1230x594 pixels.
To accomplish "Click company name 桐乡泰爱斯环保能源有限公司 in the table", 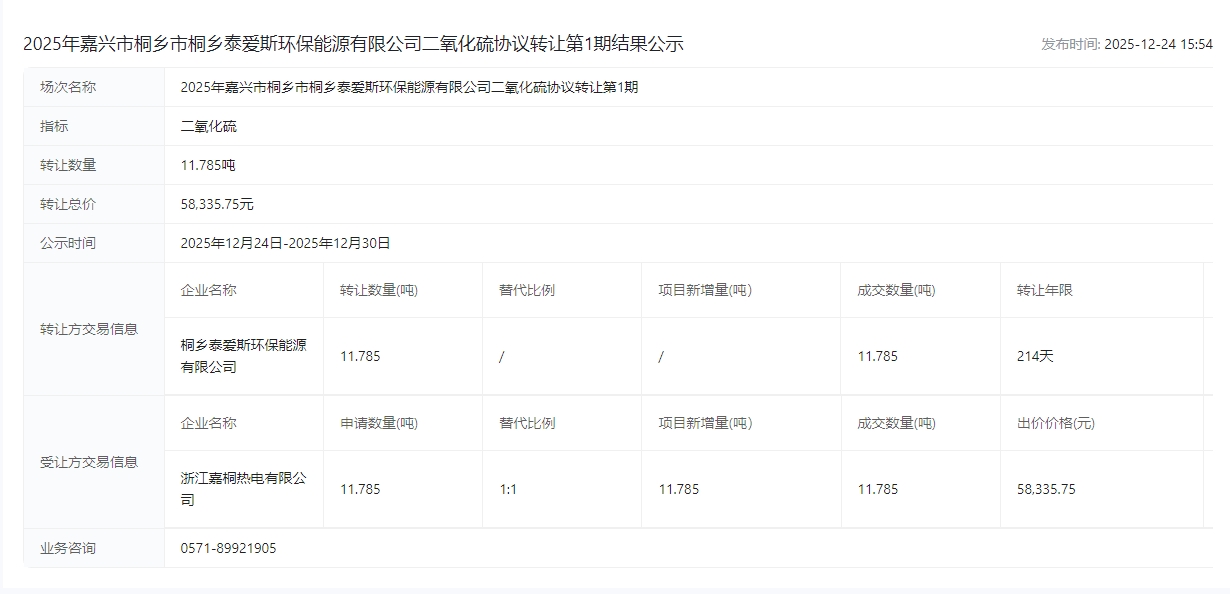I will (x=243, y=356).
